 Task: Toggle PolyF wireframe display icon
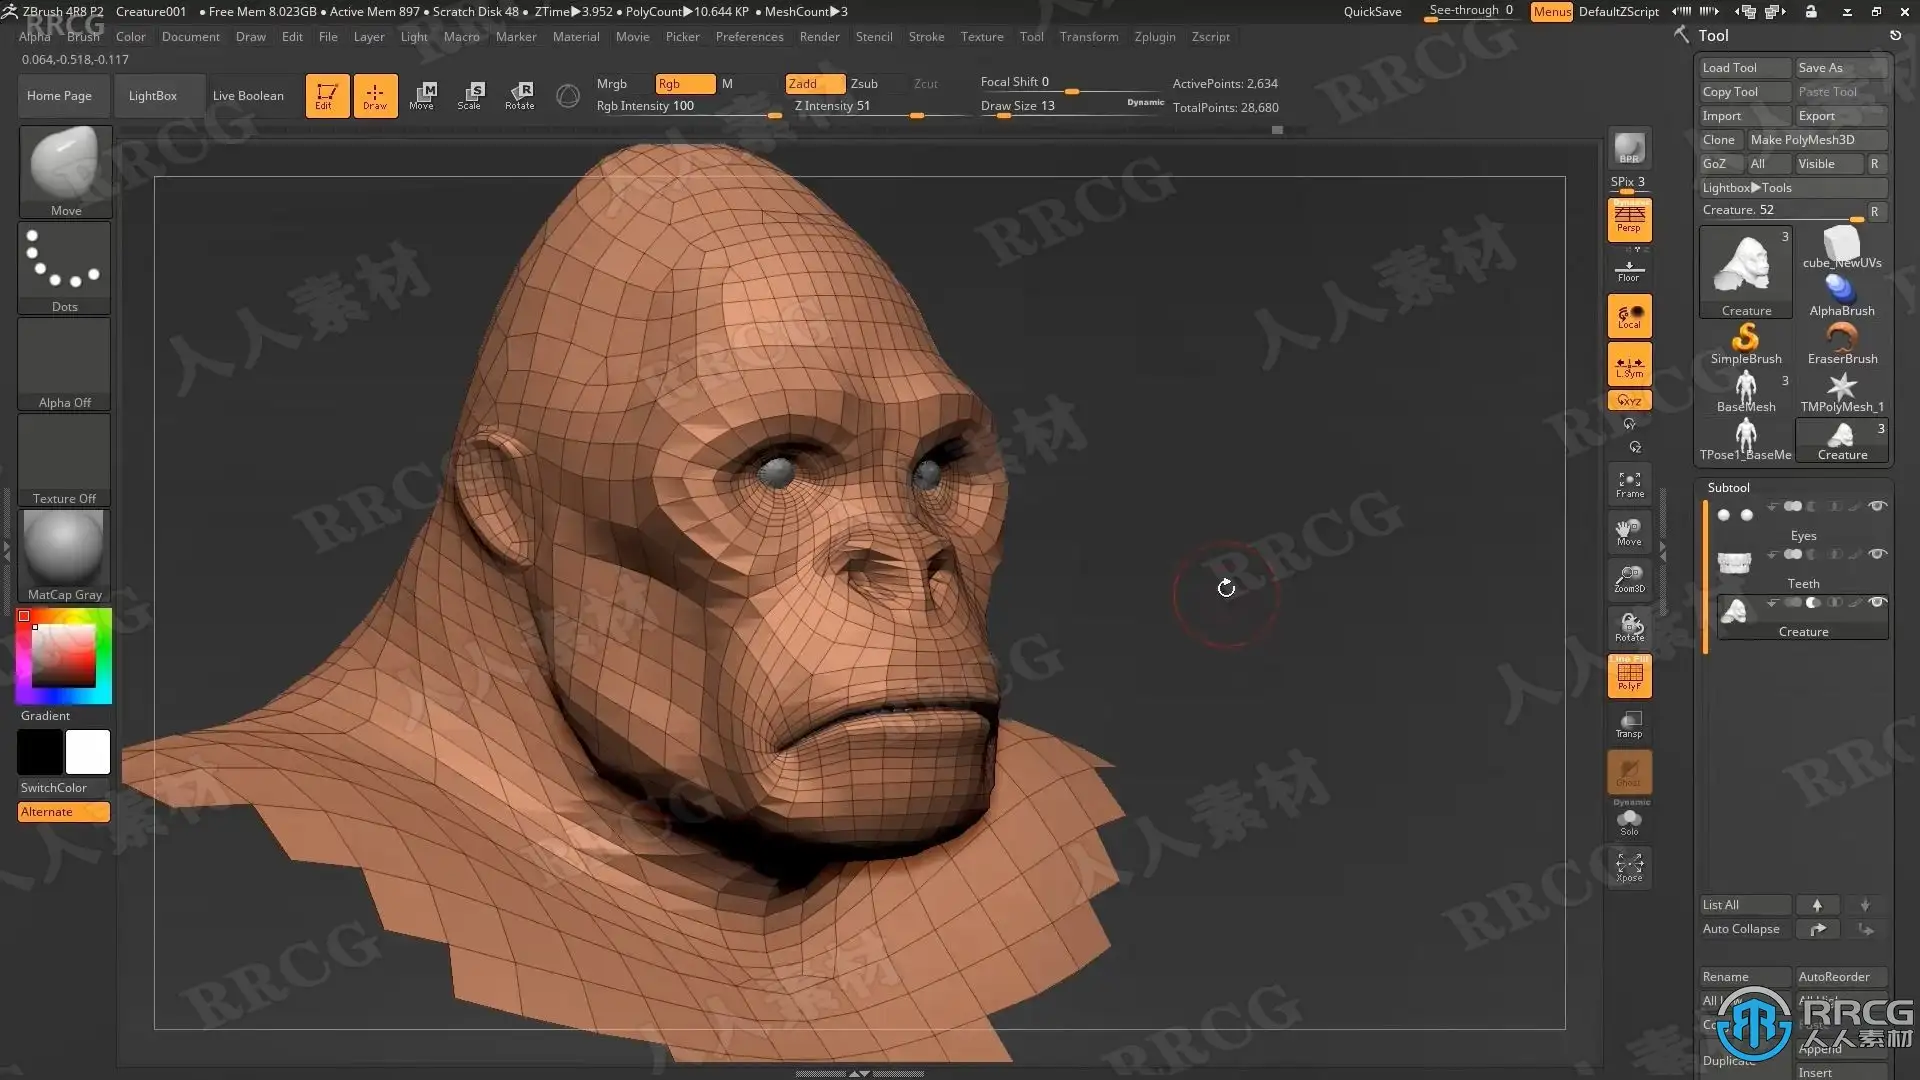coord(1629,677)
